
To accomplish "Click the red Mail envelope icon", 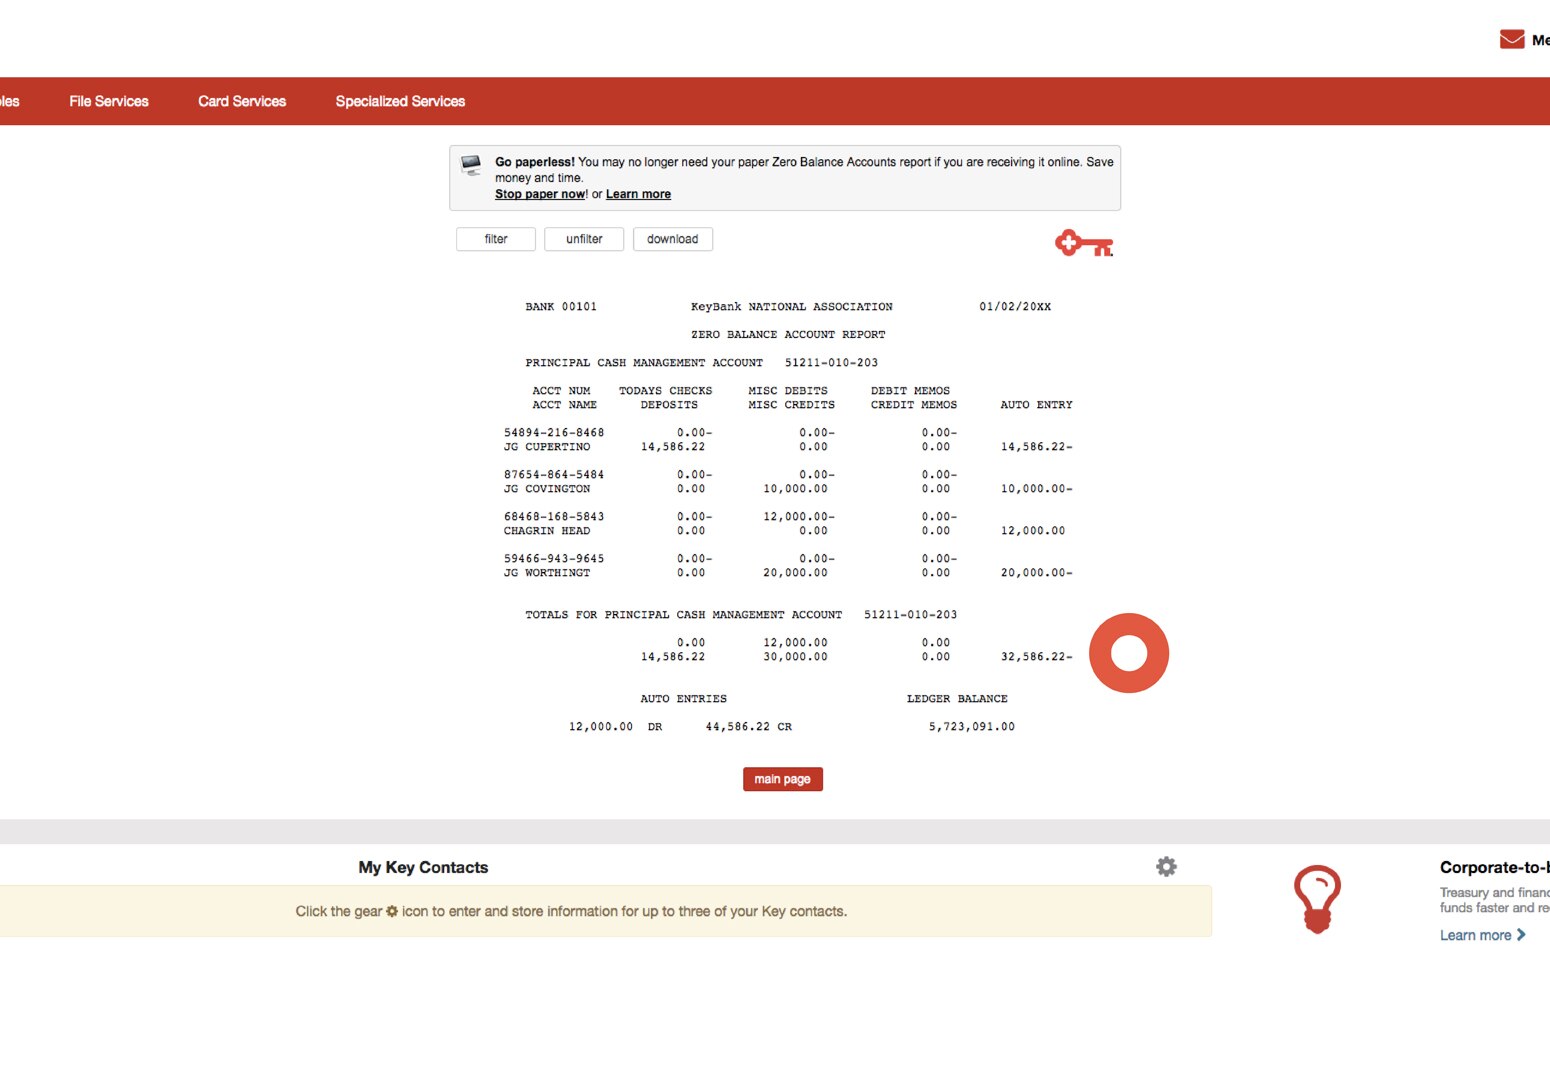I will pyautogui.click(x=1510, y=38).
